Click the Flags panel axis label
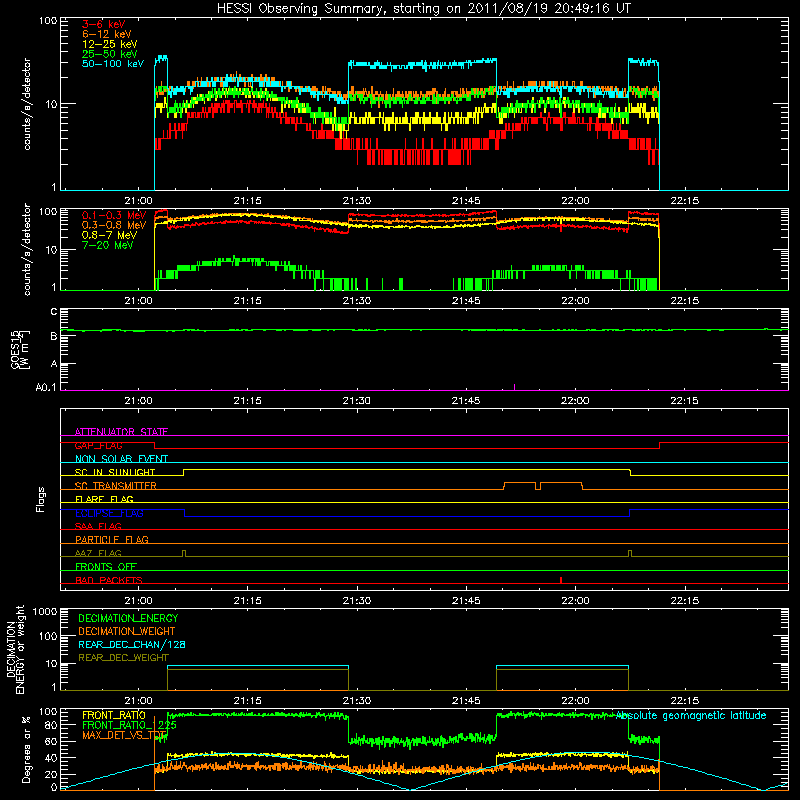The width and height of the screenshot is (800, 800). [x=40, y=499]
